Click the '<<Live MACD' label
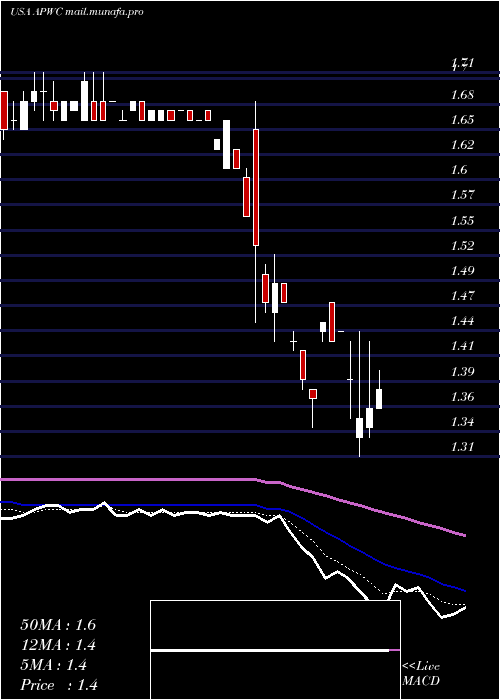Screen dimensions: 500x700 pos(421,674)
